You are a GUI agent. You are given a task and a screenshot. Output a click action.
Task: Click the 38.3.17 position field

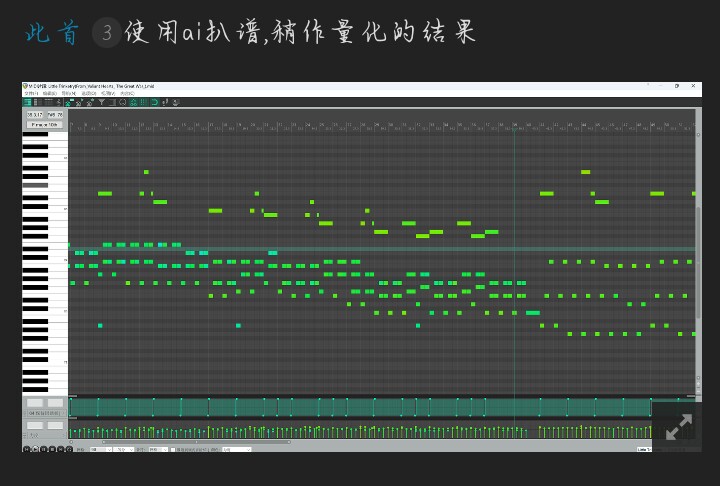[x=35, y=114]
